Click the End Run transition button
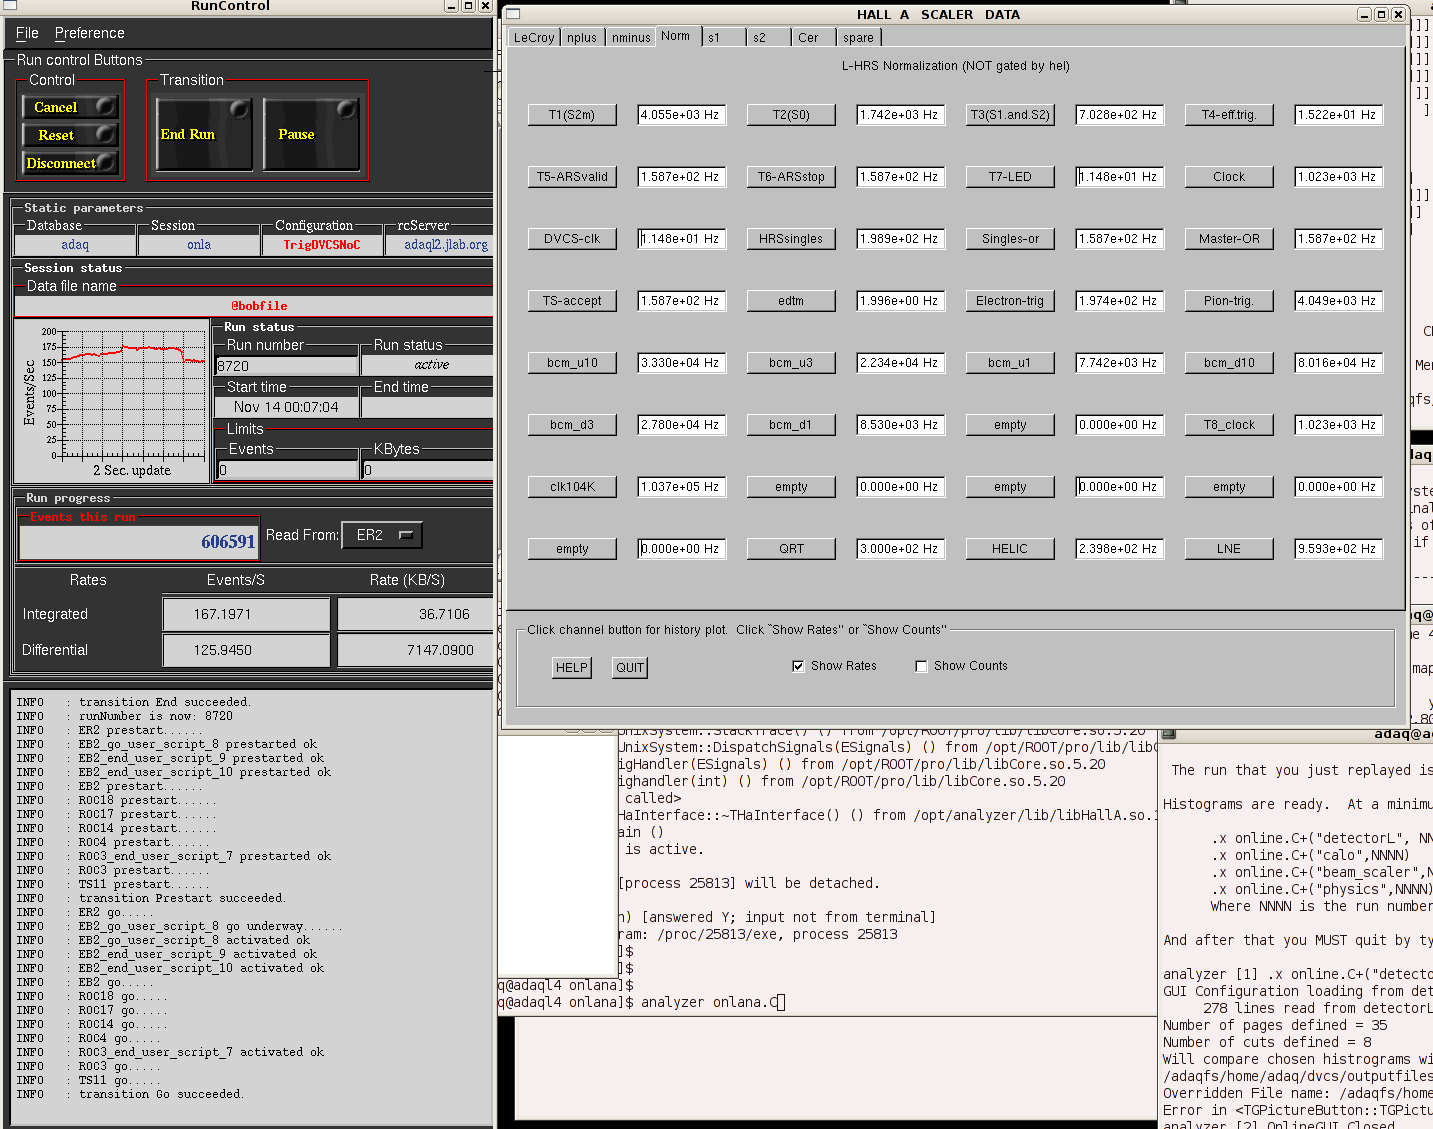The height and width of the screenshot is (1129, 1433). click(x=204, y=134)
